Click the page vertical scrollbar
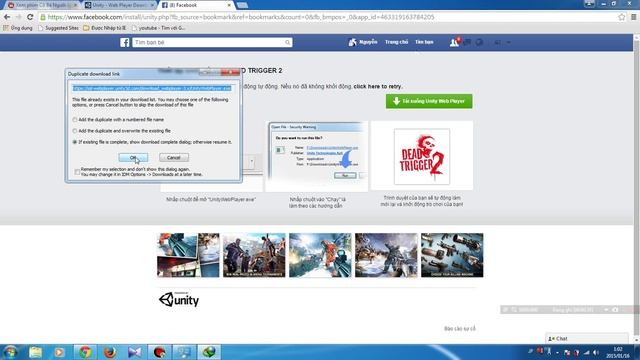 pyautogui.click(x=636, y=189)
